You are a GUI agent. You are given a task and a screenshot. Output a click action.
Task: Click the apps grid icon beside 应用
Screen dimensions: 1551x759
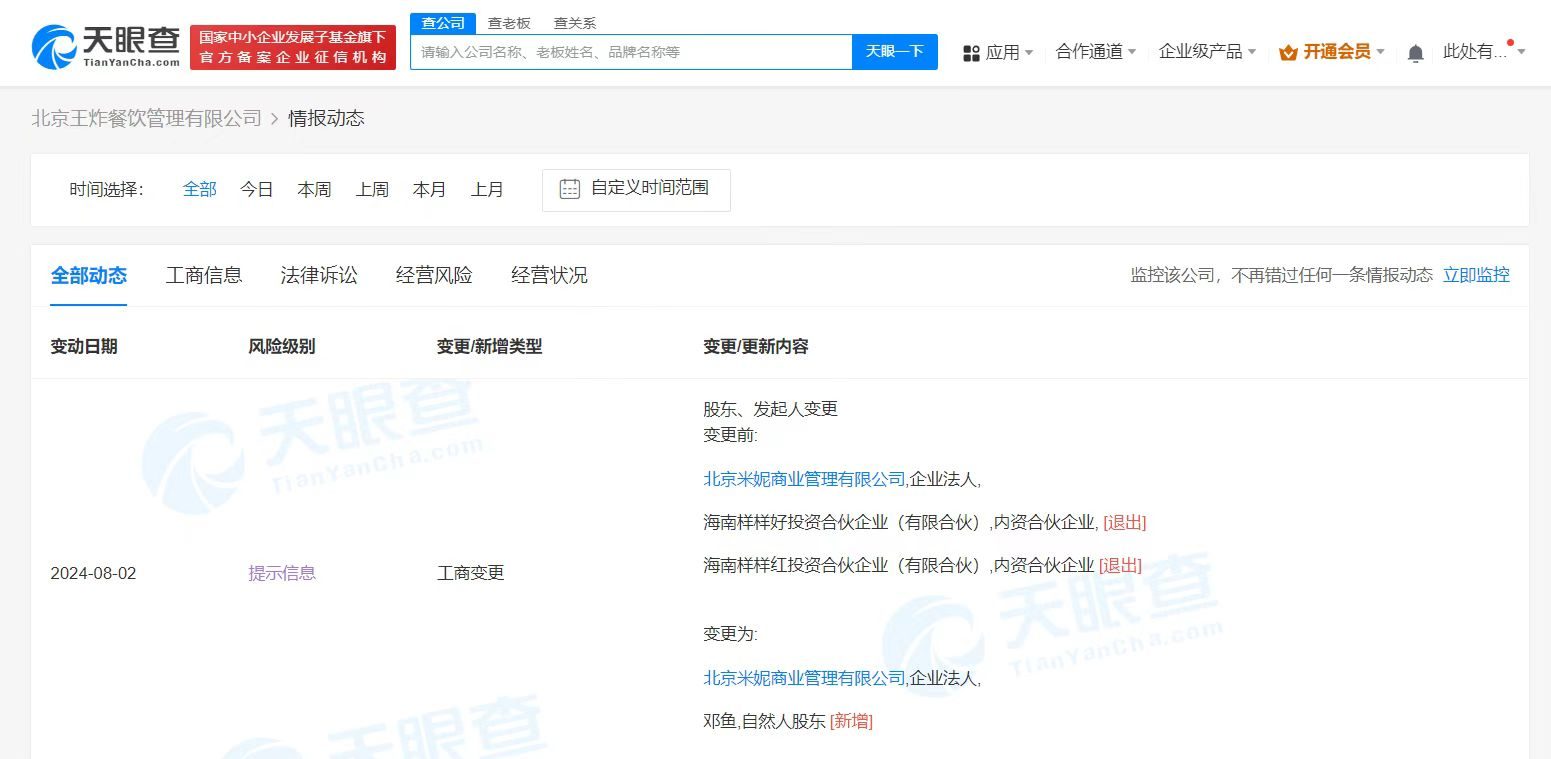point(971,52)
